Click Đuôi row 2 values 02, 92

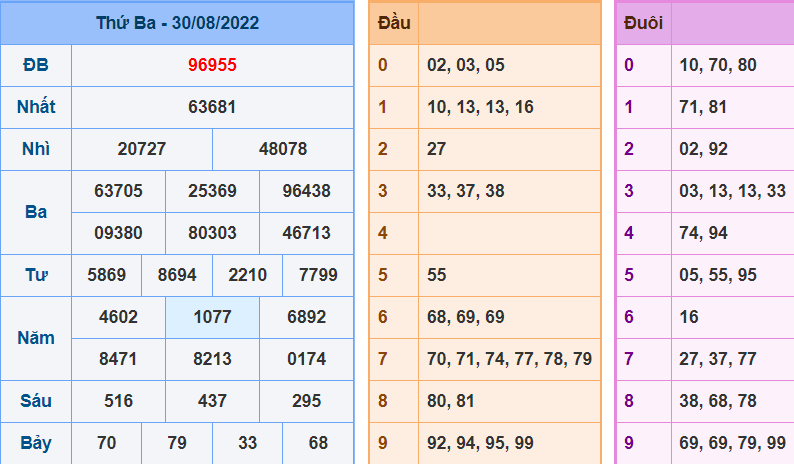[x=703, y=149]
